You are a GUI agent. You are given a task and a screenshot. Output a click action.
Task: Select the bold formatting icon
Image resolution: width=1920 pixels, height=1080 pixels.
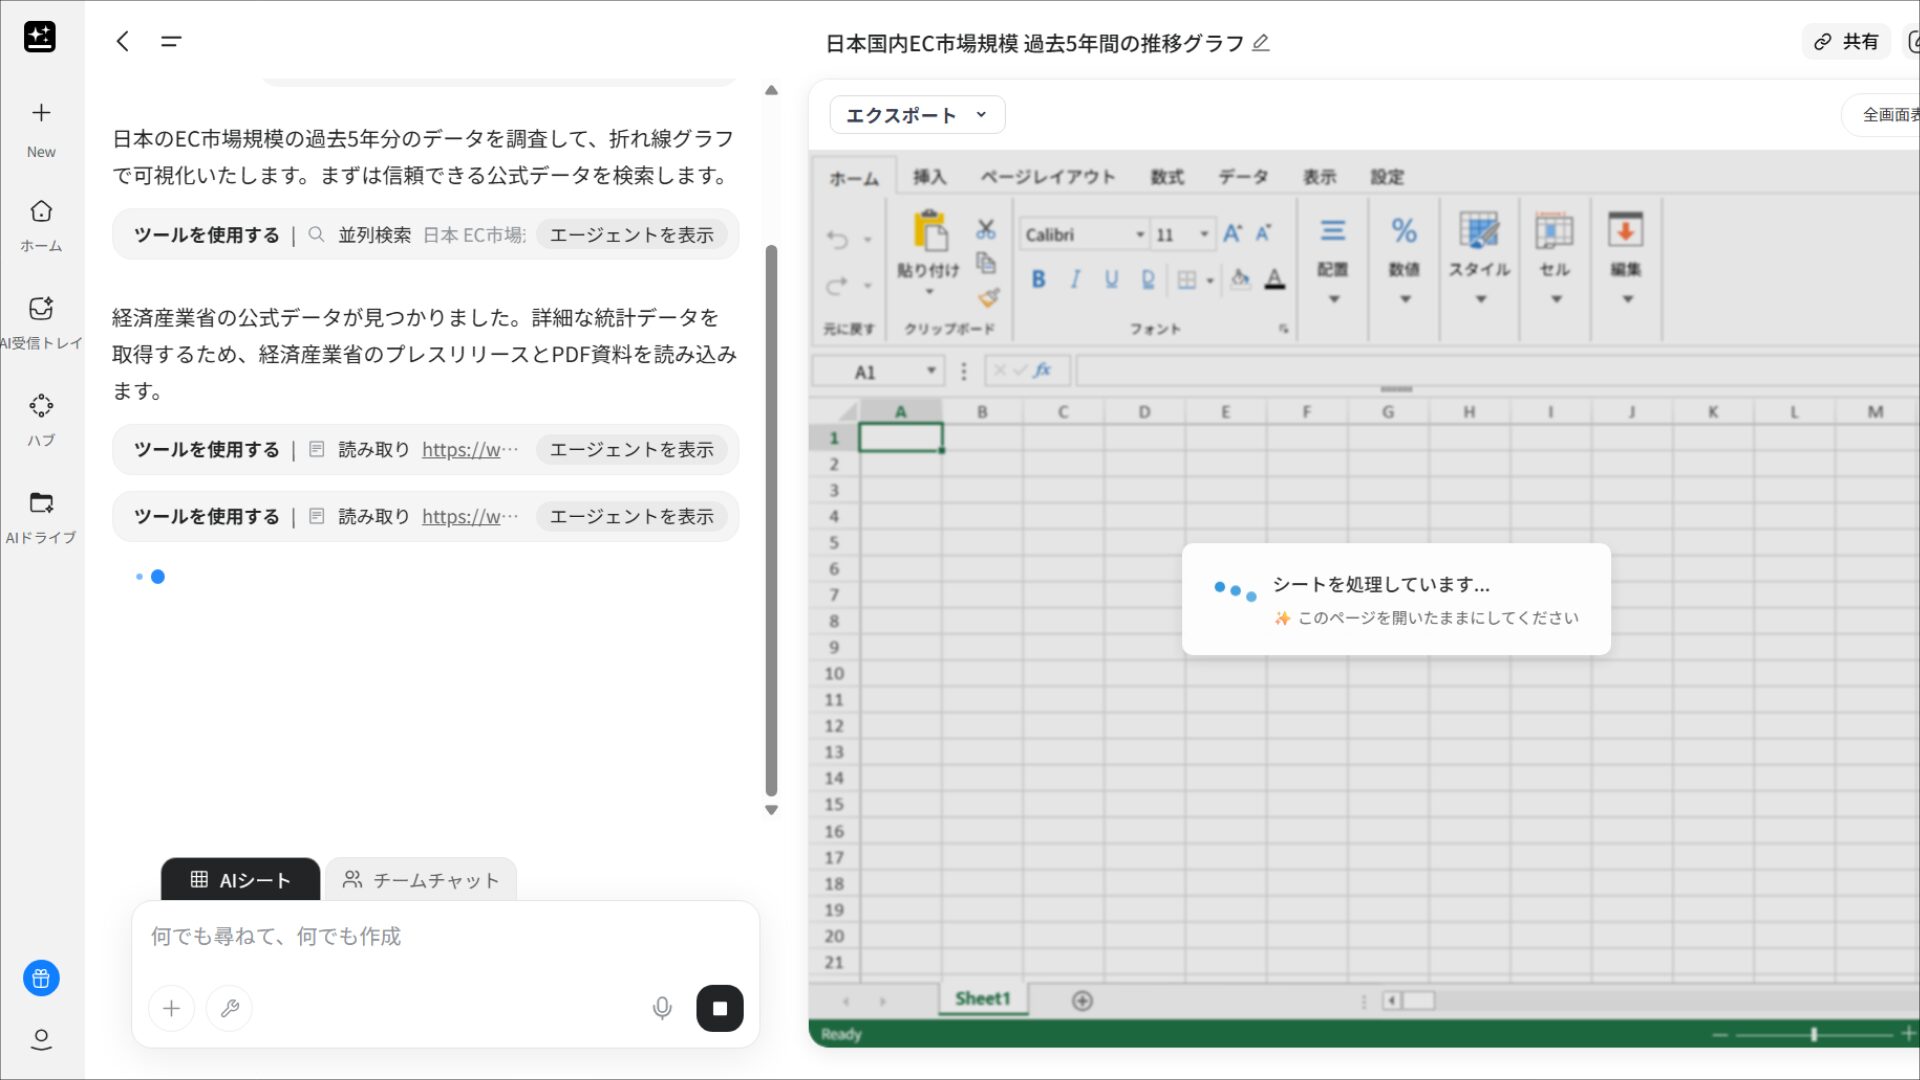(1039, 280)
